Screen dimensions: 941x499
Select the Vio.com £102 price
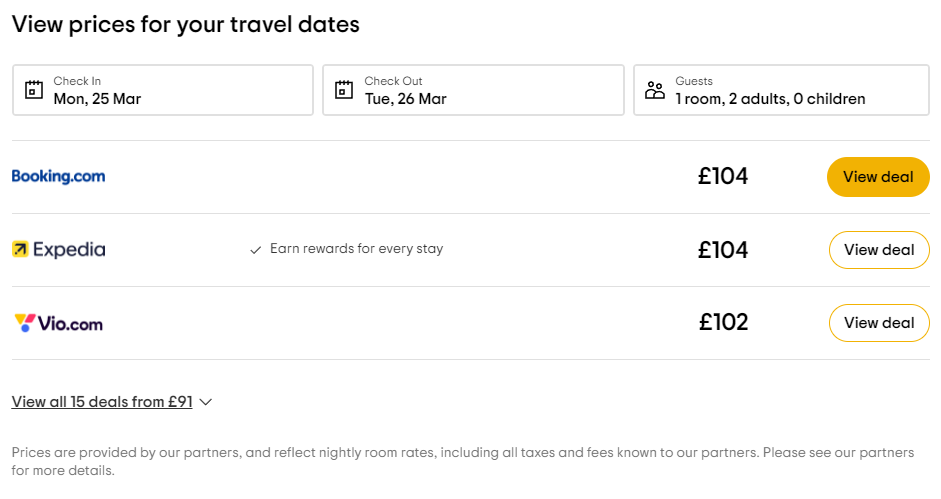[723, 323]
